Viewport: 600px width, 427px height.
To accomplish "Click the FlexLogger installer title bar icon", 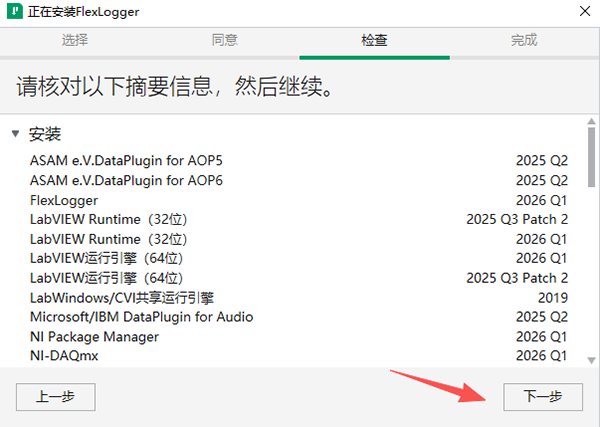I will 15,11.
